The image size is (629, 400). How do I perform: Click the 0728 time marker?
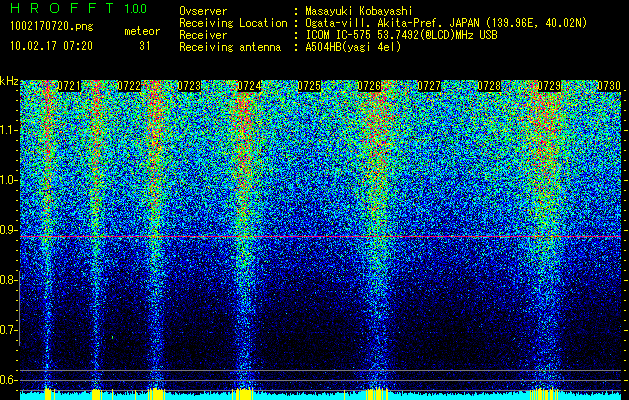(x=489, y=86)
